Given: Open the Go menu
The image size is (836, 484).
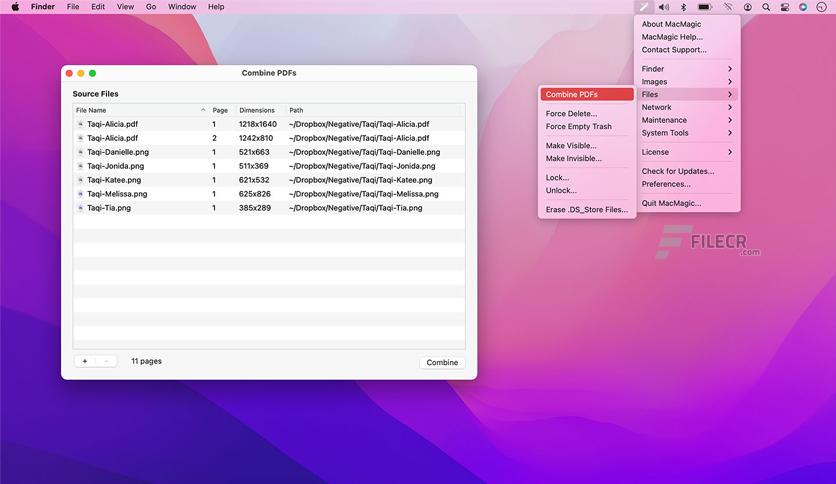Looking at the screenshot, I should 151,7.
